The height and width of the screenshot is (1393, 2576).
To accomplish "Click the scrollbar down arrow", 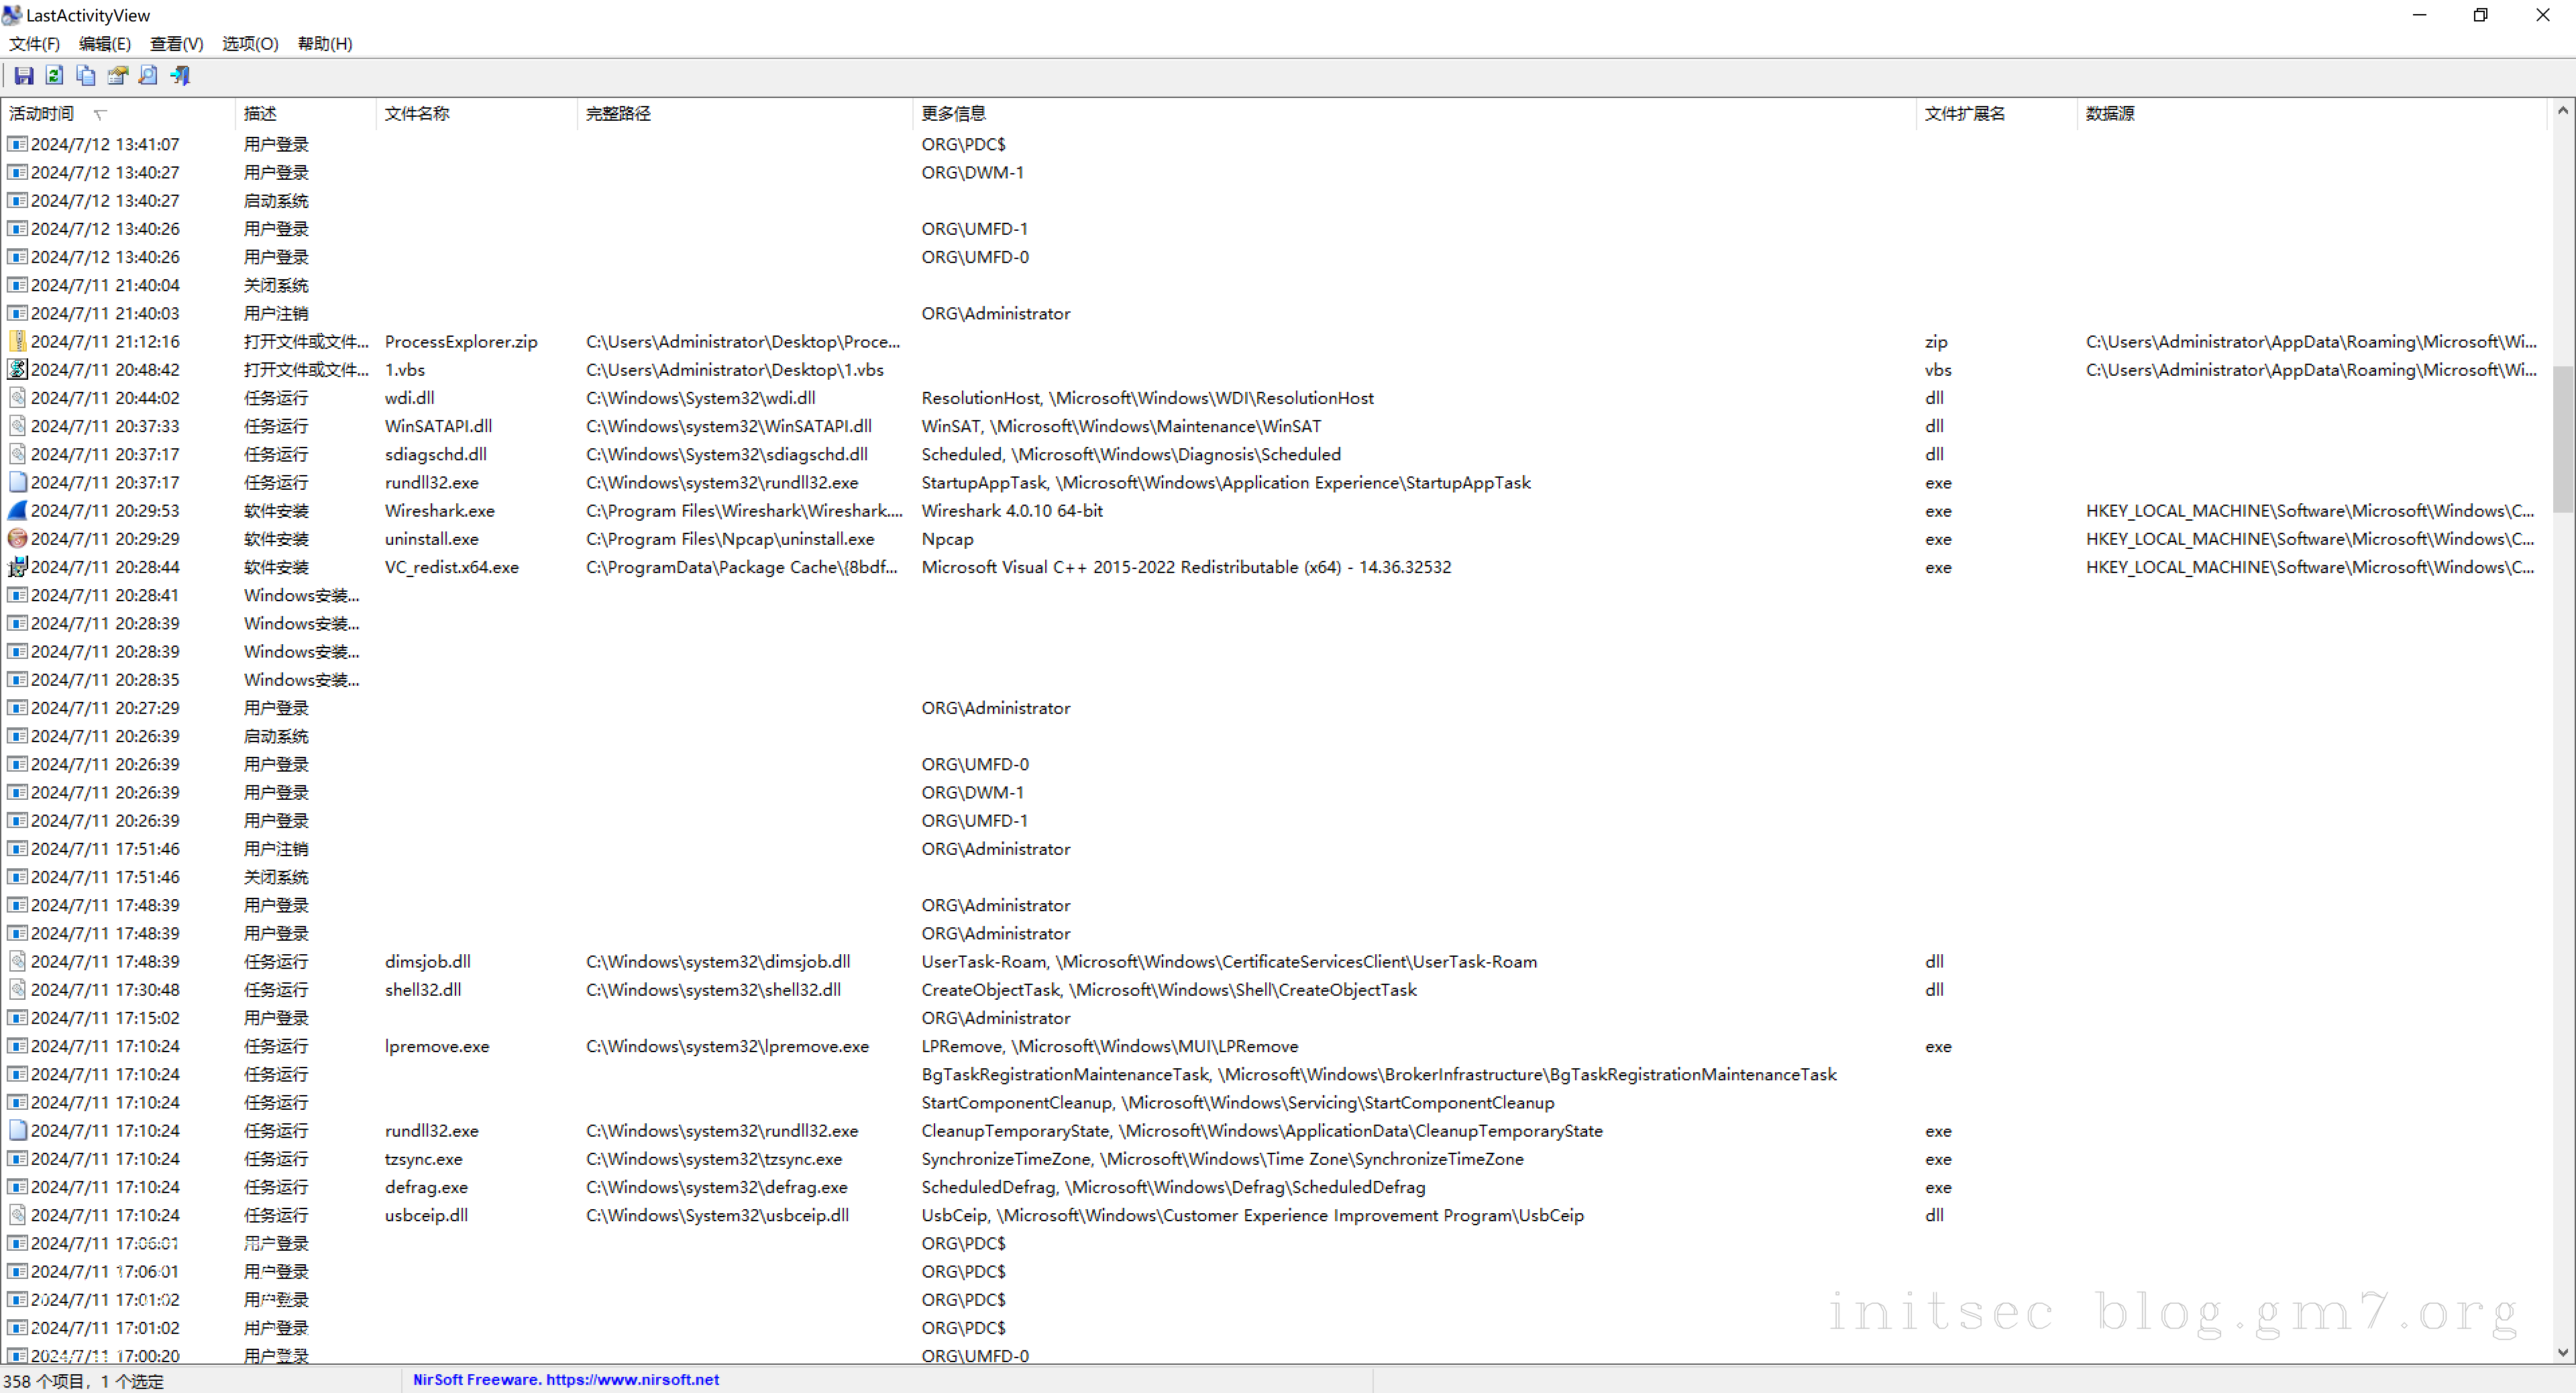I will click(2562, 1352).
